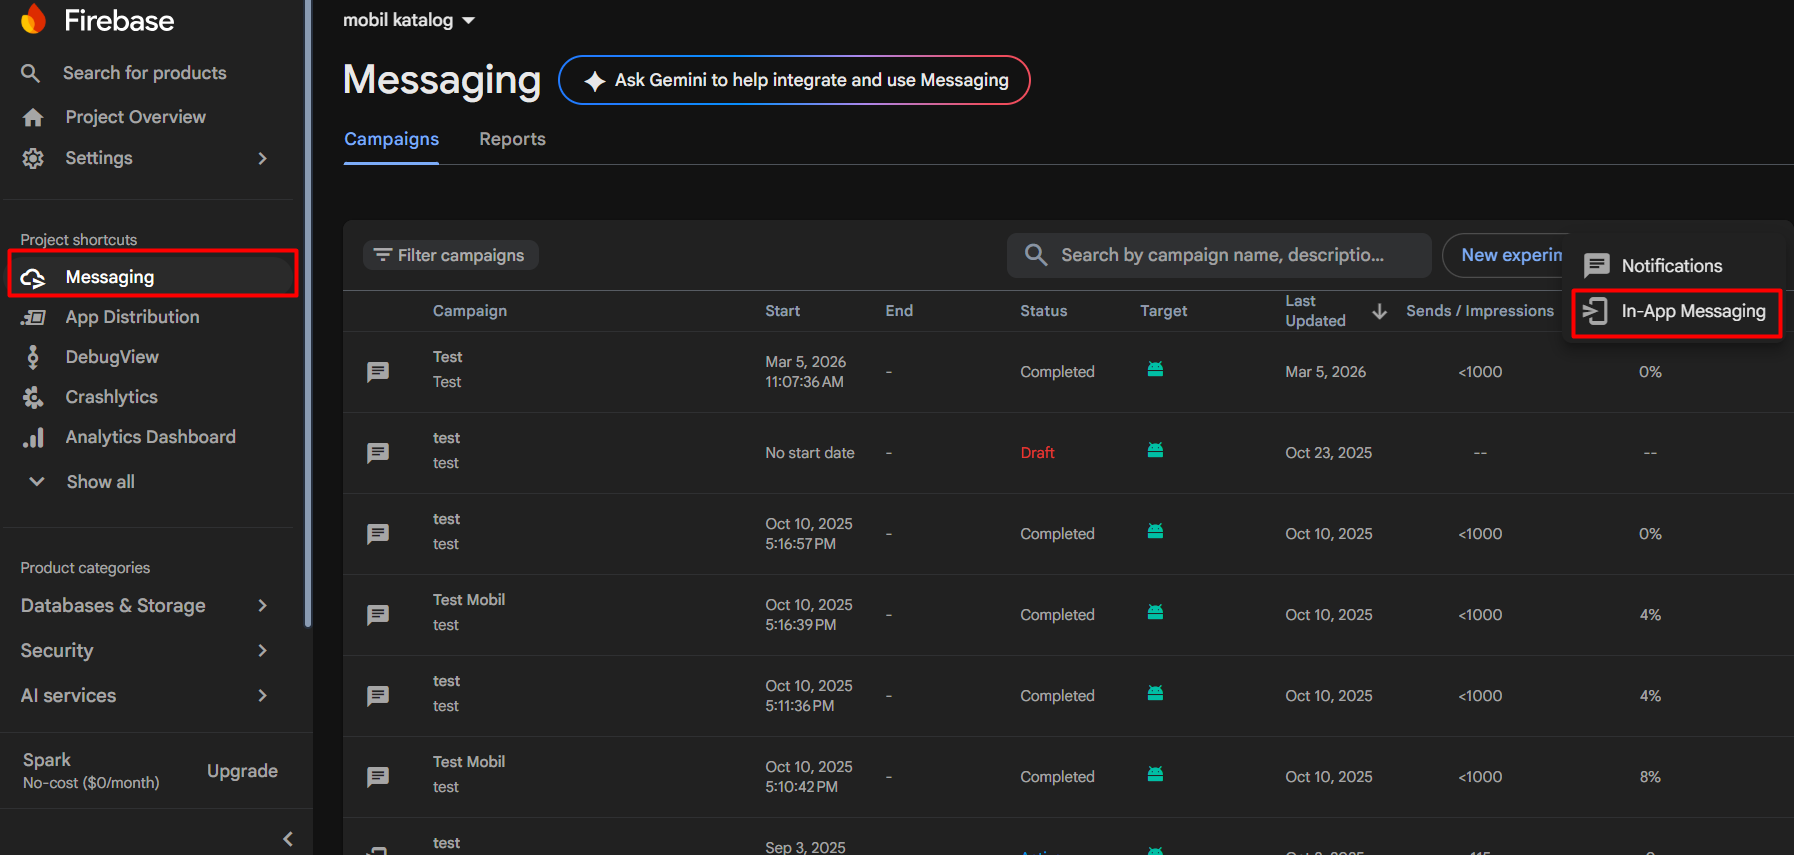Screen dimensions: 1794x855
Task: Click the notification icon of the 5:16:57 PM campaign
Action: point(378,534)
